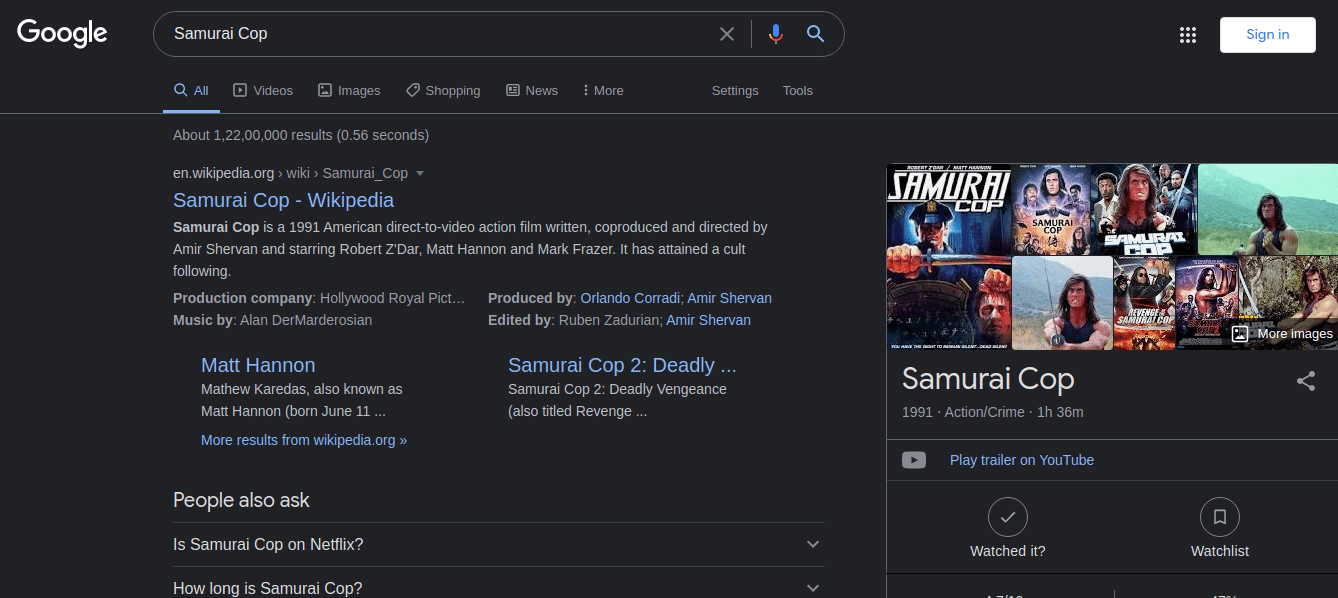Switch to the Images tab
The width and height of the screenshot is (1338, 598).
[349, 90]
